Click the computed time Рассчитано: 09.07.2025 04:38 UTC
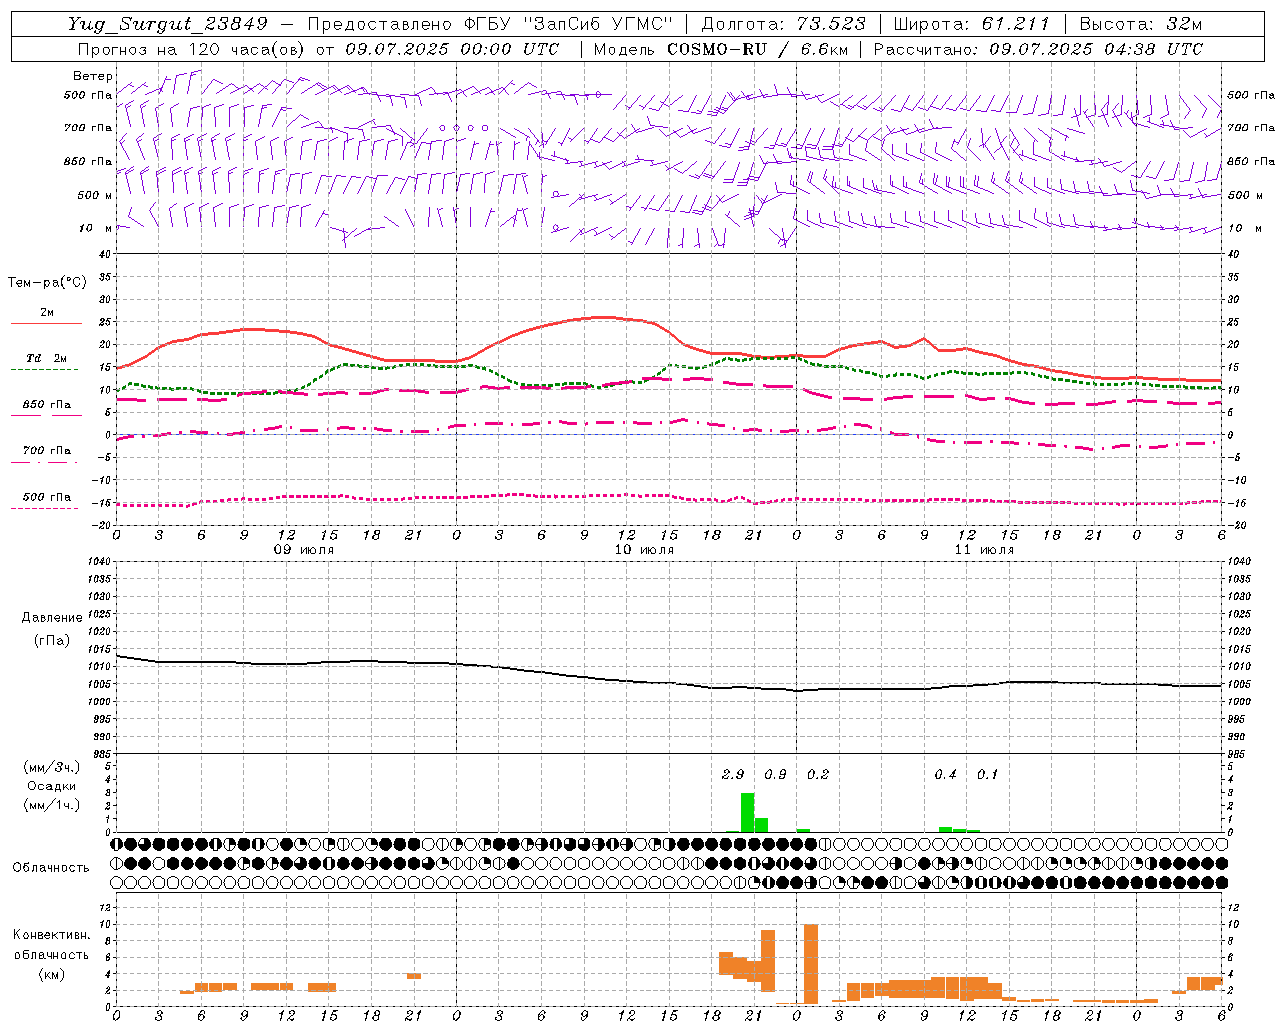Viewport: 1280px width, 1024px height. click(1038, 49)
